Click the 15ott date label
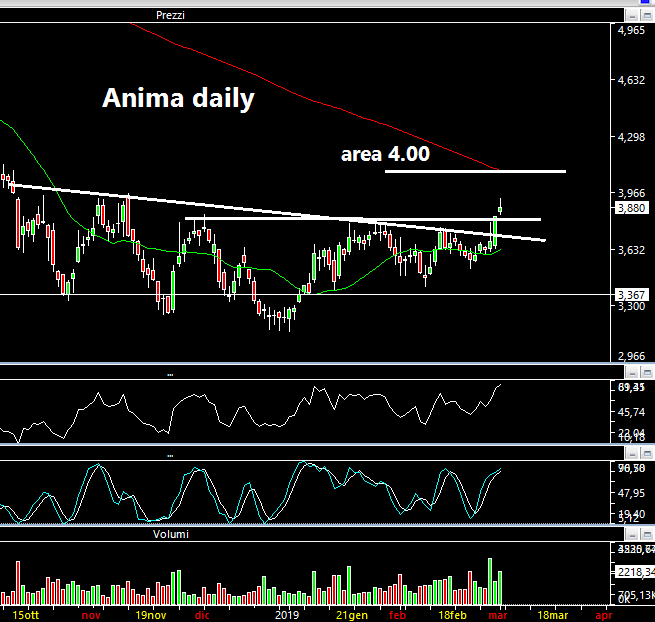 pyautogui.click(x=26, y=615)
